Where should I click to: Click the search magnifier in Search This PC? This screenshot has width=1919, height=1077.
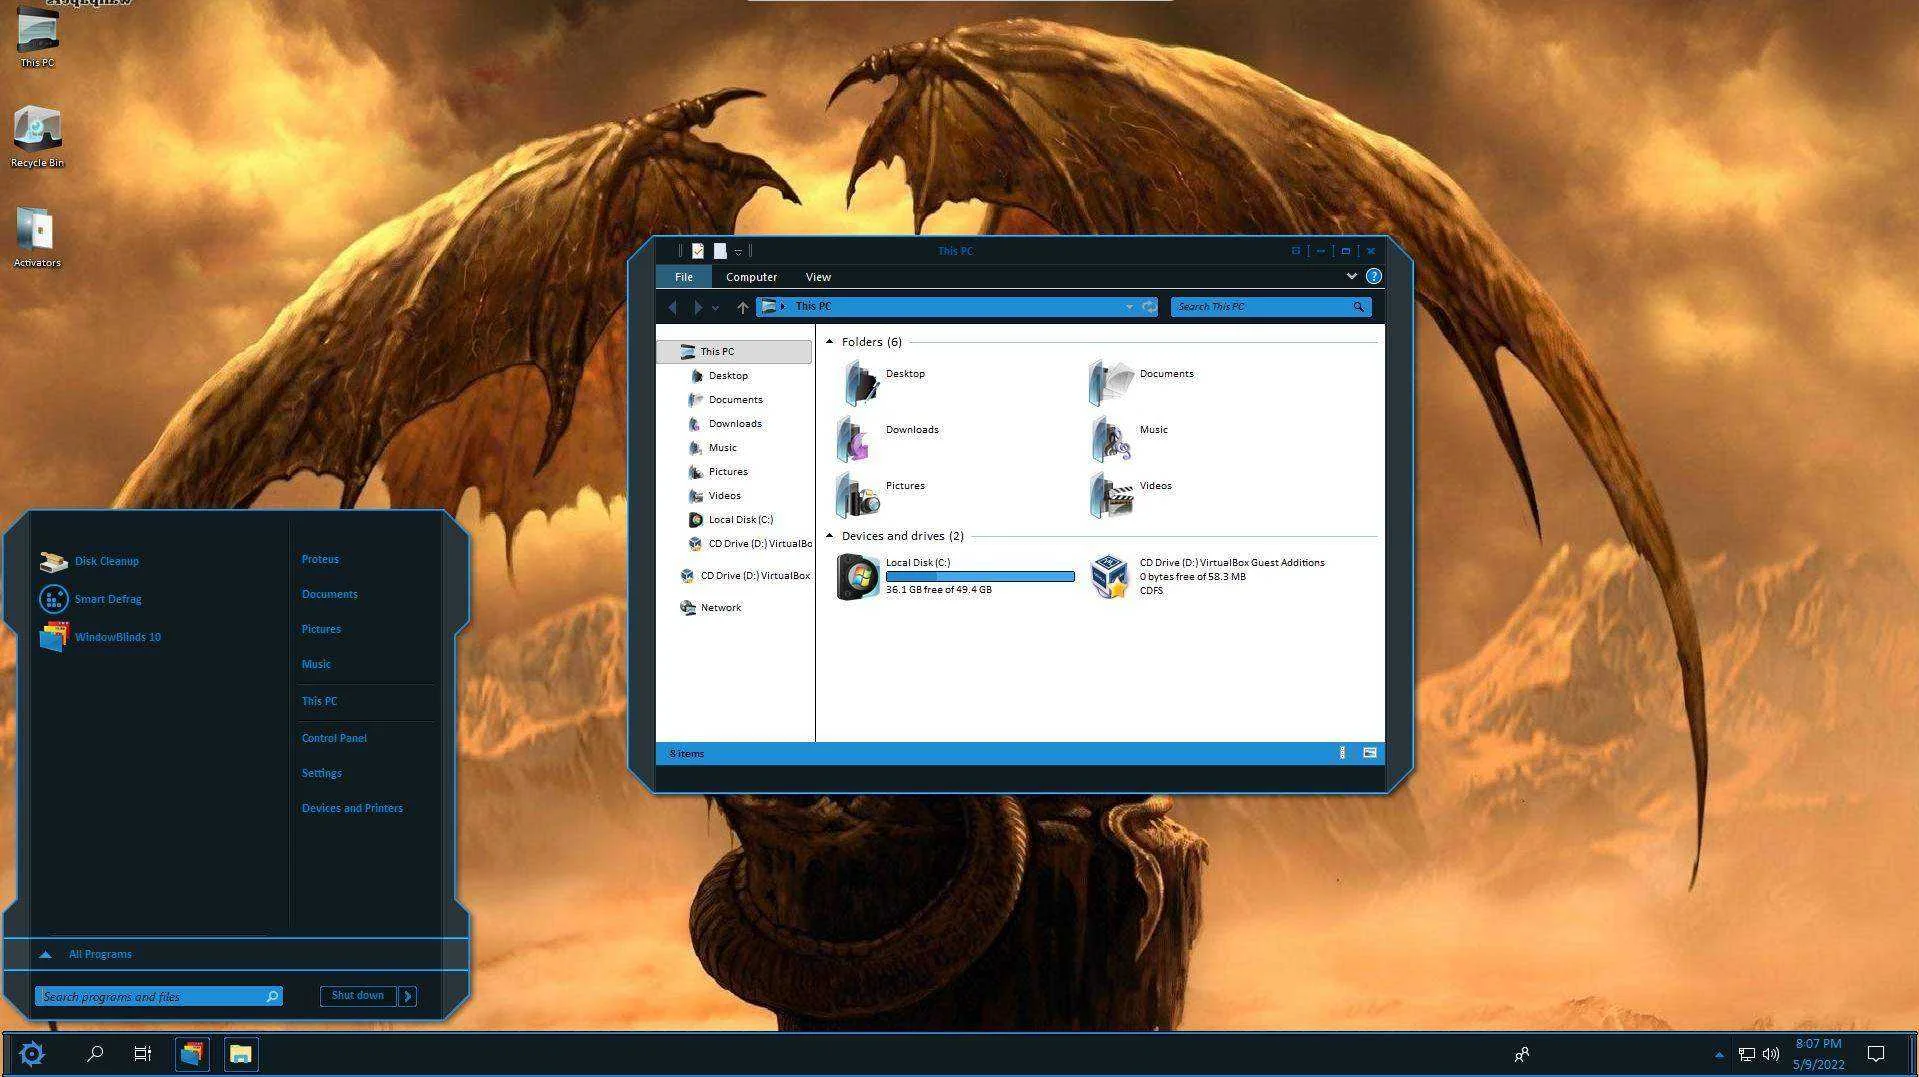pyautogui.click(x=1358, y=307)
